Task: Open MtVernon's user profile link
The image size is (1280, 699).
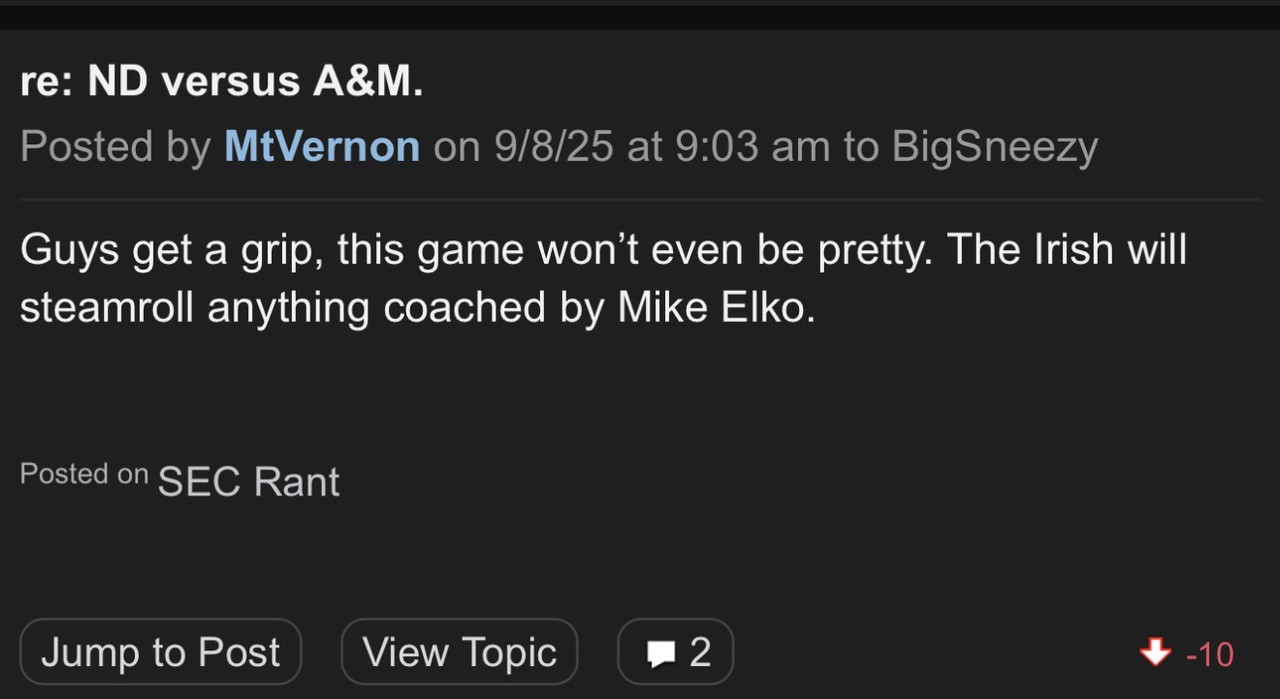Action: (x=322, y=147)
